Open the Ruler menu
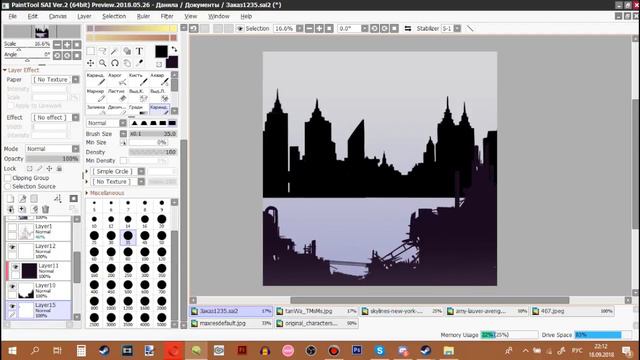 pyautogui.click(x=143, y=16)
